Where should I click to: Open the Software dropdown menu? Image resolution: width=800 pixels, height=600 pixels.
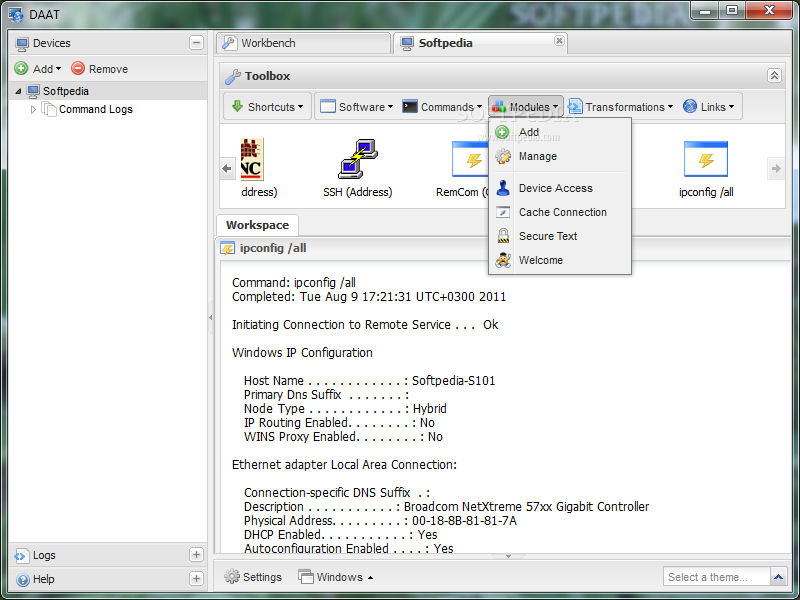(356, 107)
